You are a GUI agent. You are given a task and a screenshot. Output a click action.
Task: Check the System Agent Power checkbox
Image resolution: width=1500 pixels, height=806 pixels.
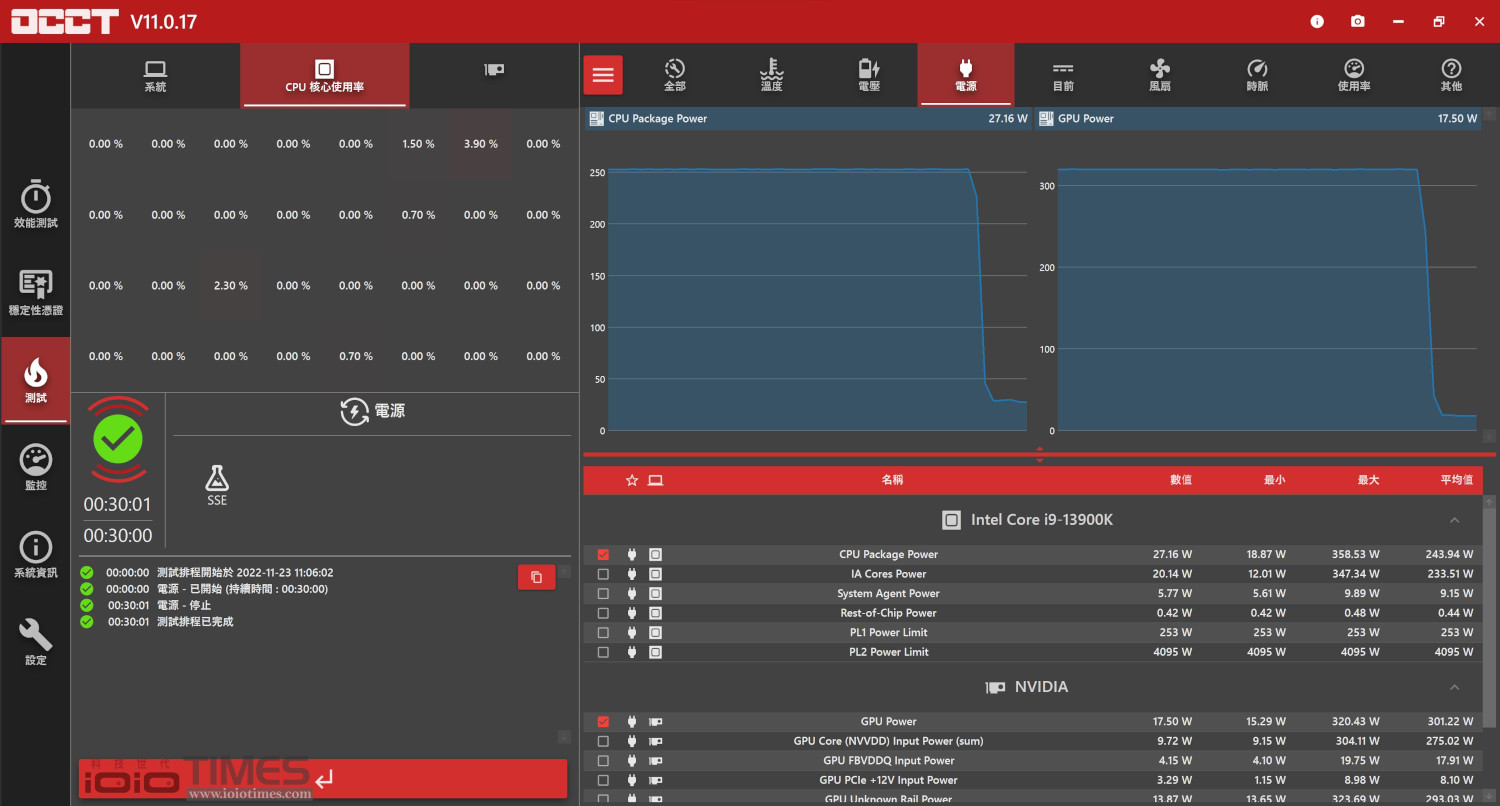click(x=603, y=593)
